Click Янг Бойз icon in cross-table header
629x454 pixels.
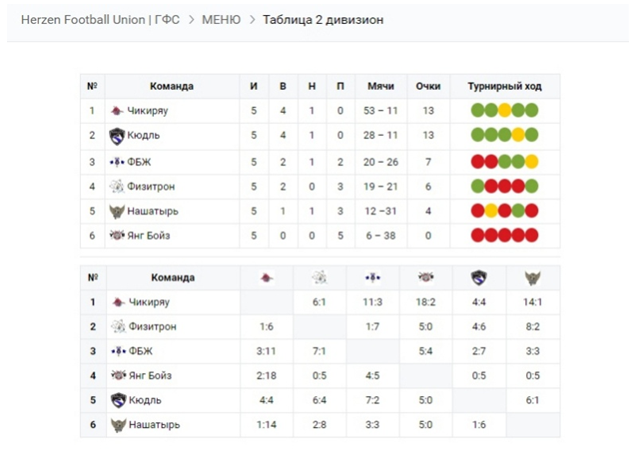pyautogui.click(x=426, y=277)
